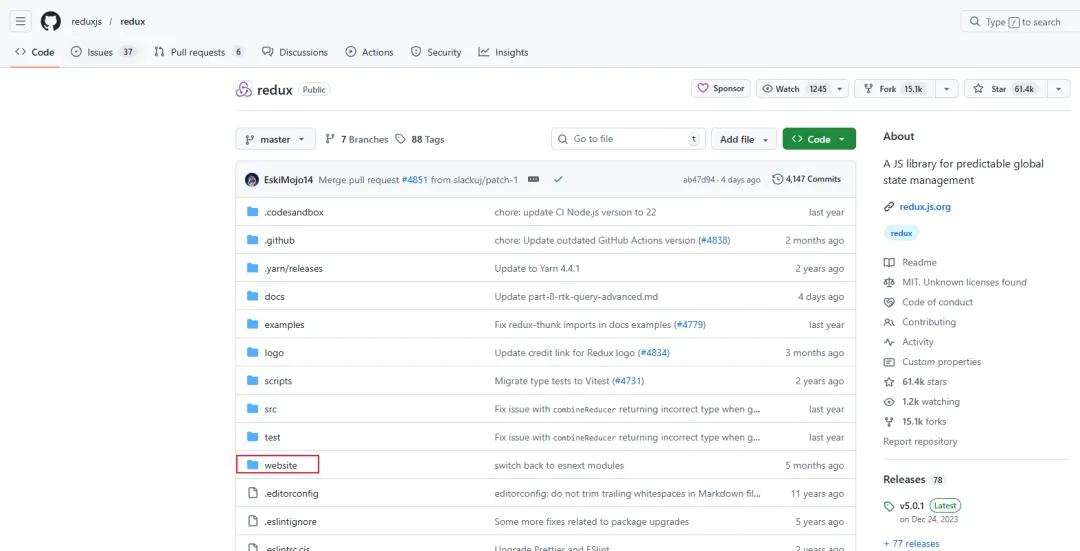Screen dimensions: 1080x551
Task: Click the .editorconfig file icon
Action: coord(252,493)
